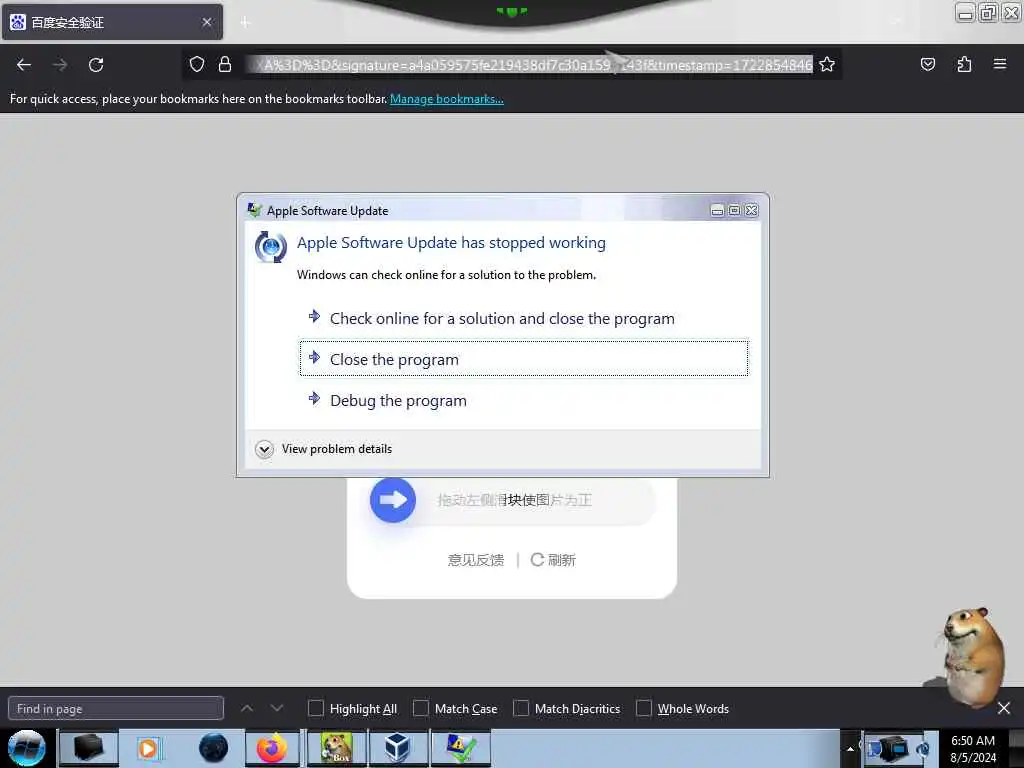The image size is (1024, 768).
Task: Enable the Match Case checkbox
Action: click(421, 708)
